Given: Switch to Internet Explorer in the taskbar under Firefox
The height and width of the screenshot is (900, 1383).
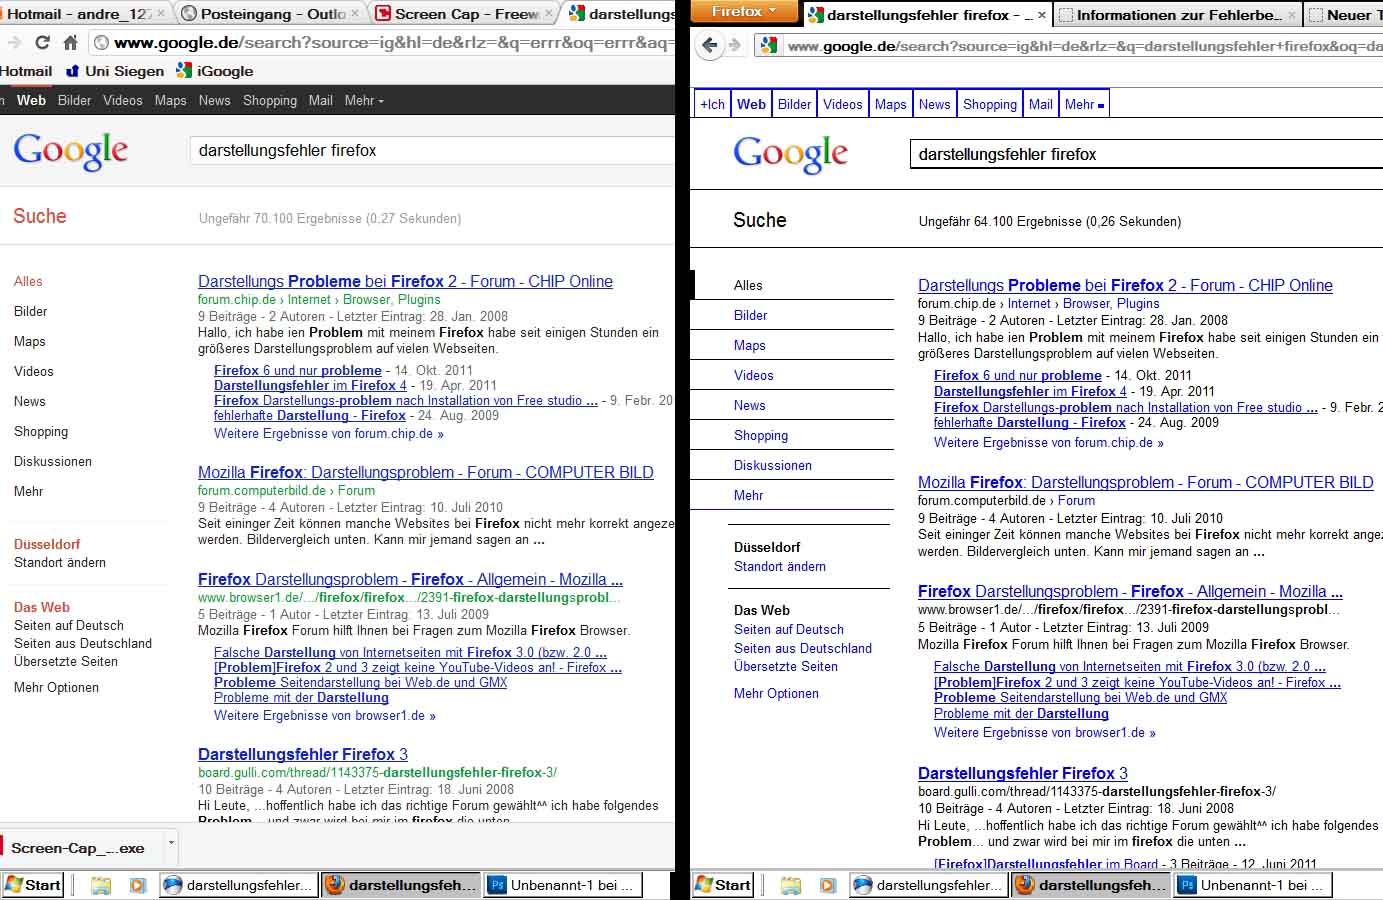Looking at the screenshot, I should pos(928,885).
